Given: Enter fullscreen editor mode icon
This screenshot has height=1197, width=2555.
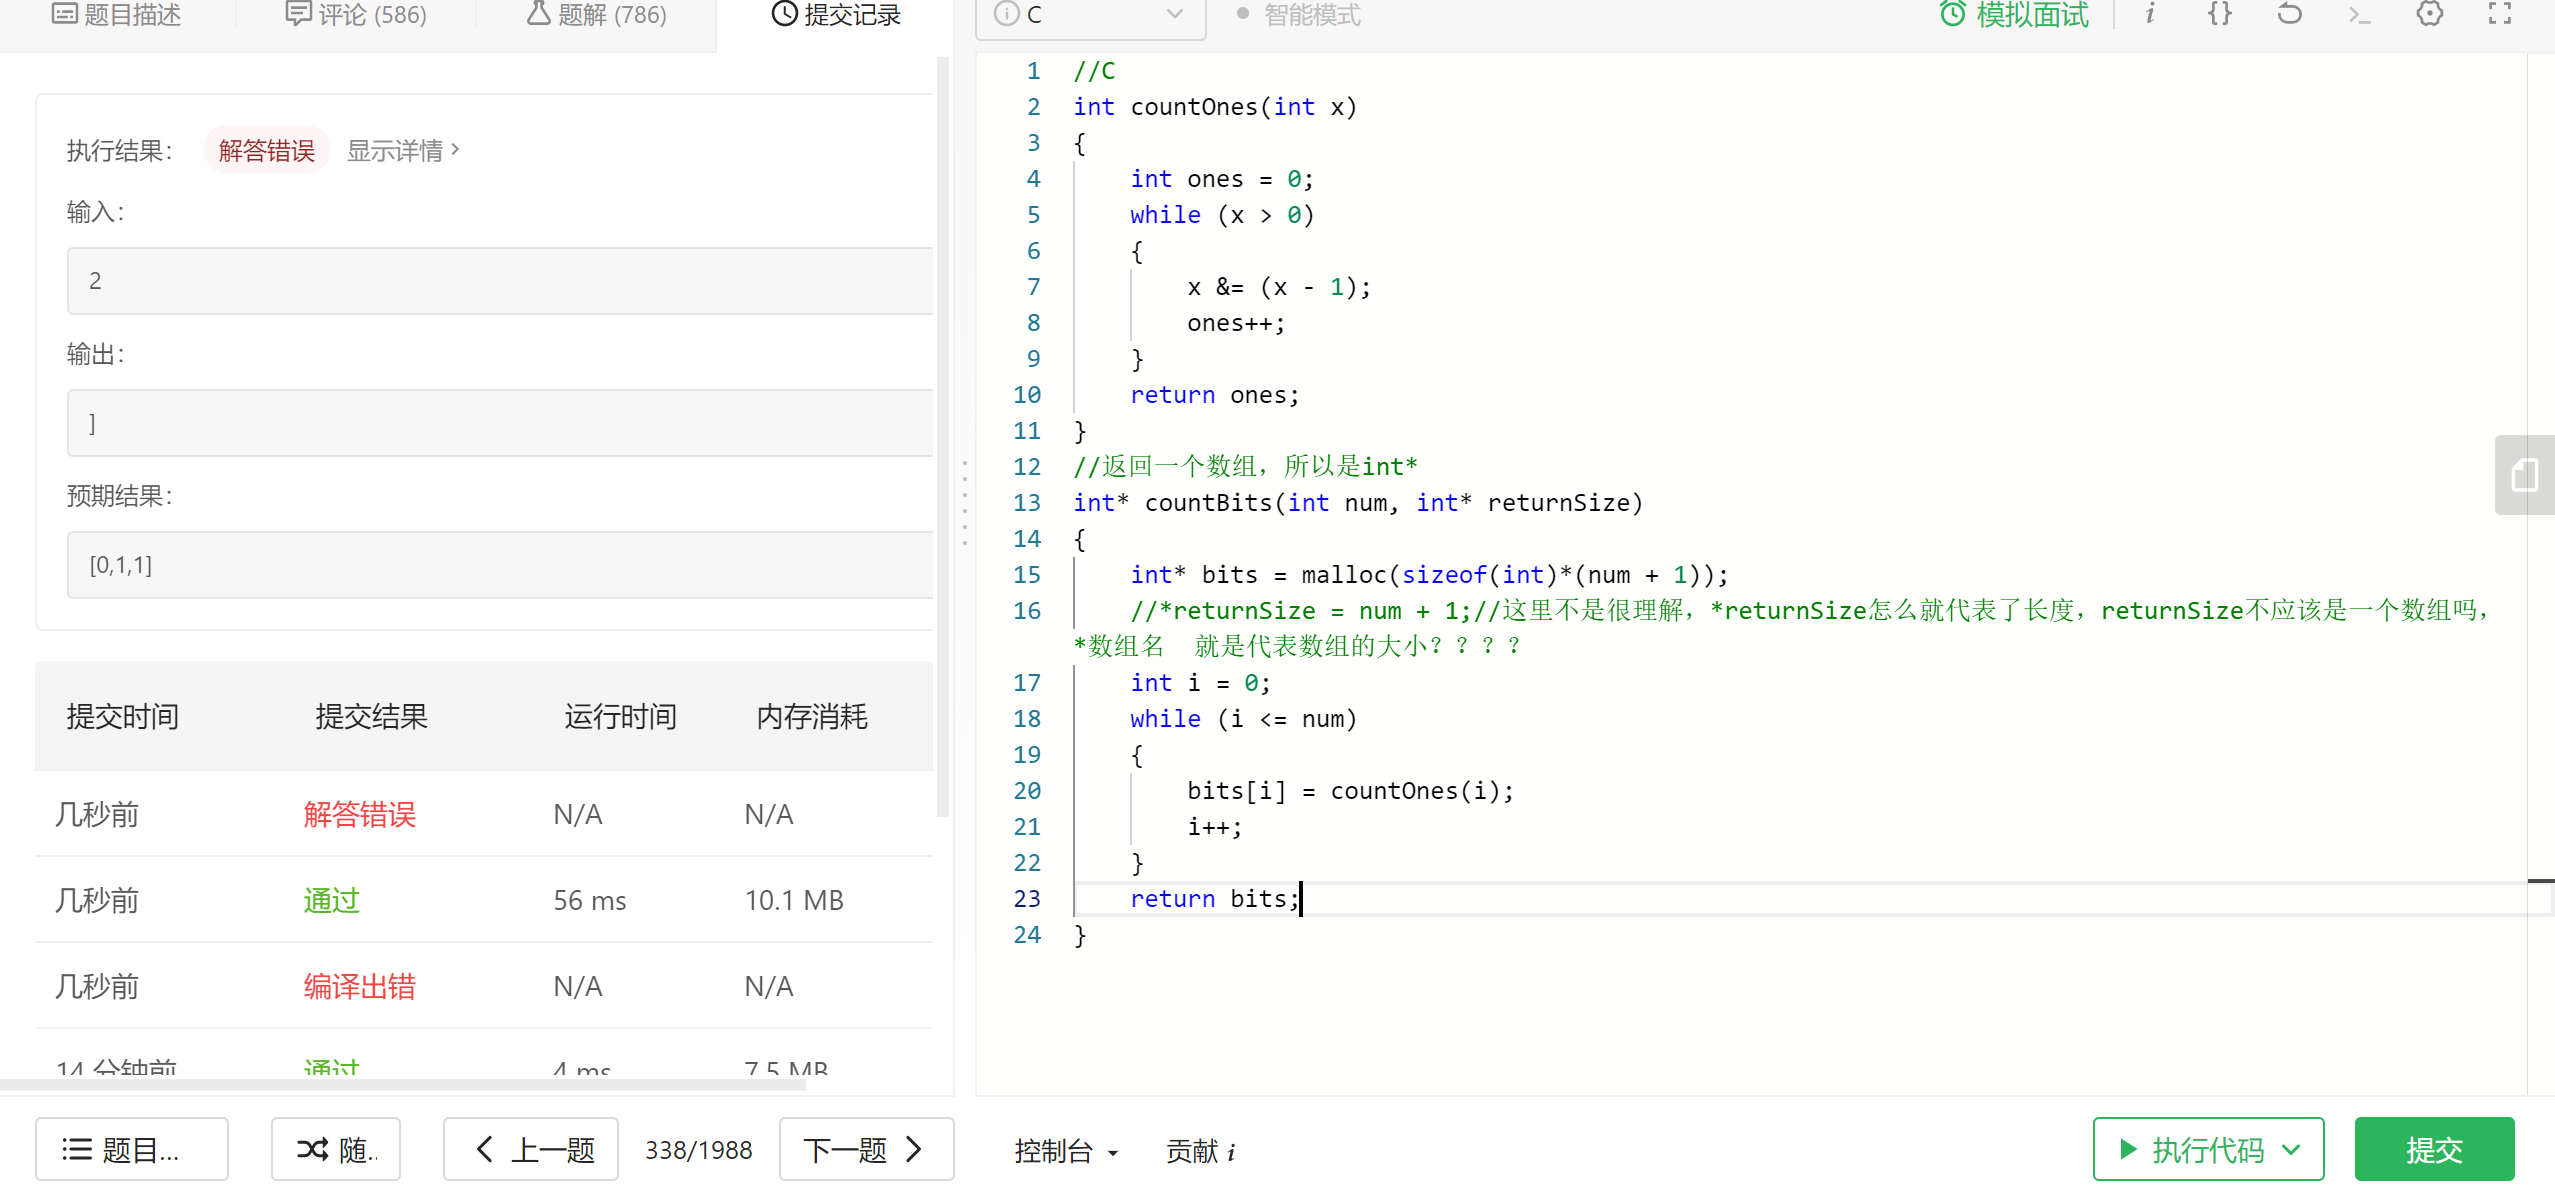Looking at the screenshot, I should 2499,14.
